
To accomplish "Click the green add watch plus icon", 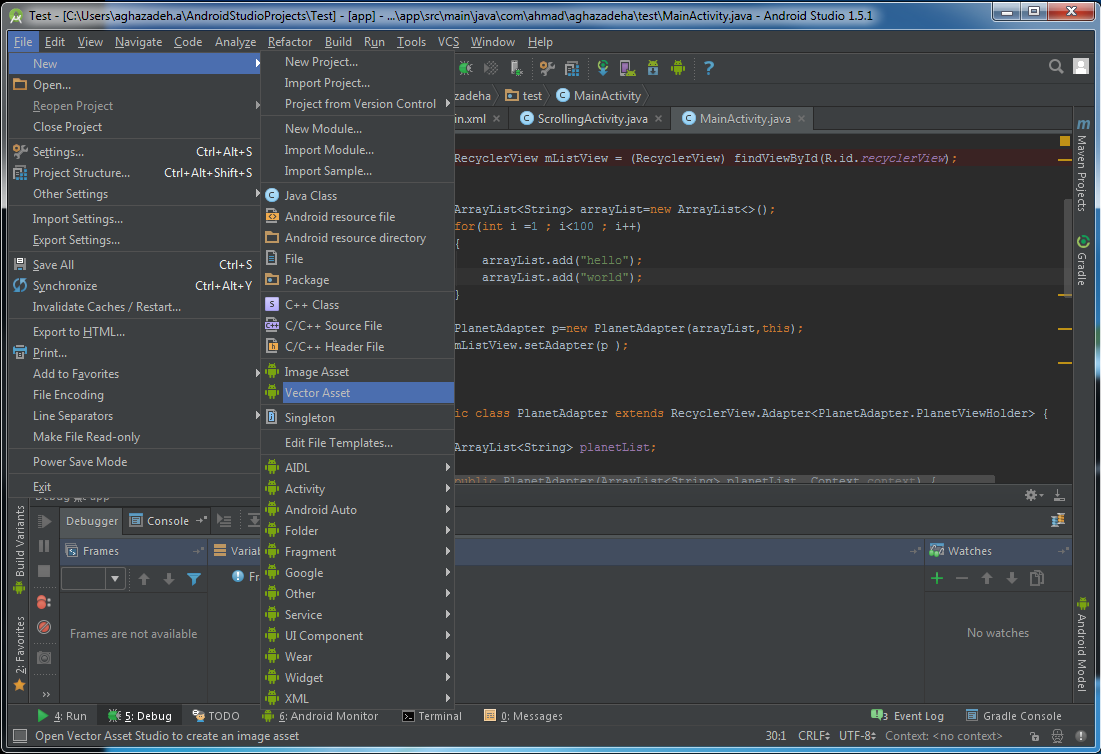I will pyautogui.click(x=936, y=578).
